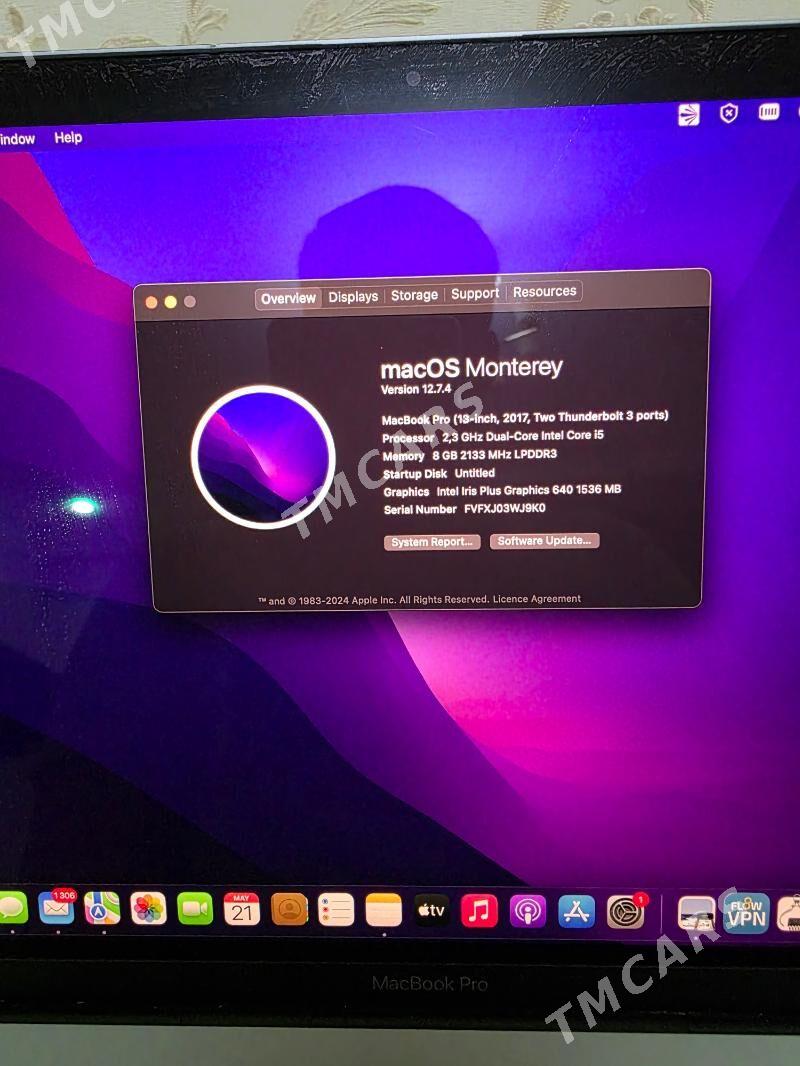Open the Notes app icon
This screenshot has width=800, height=1066.
pyautogui.click(x=384, y=910)
